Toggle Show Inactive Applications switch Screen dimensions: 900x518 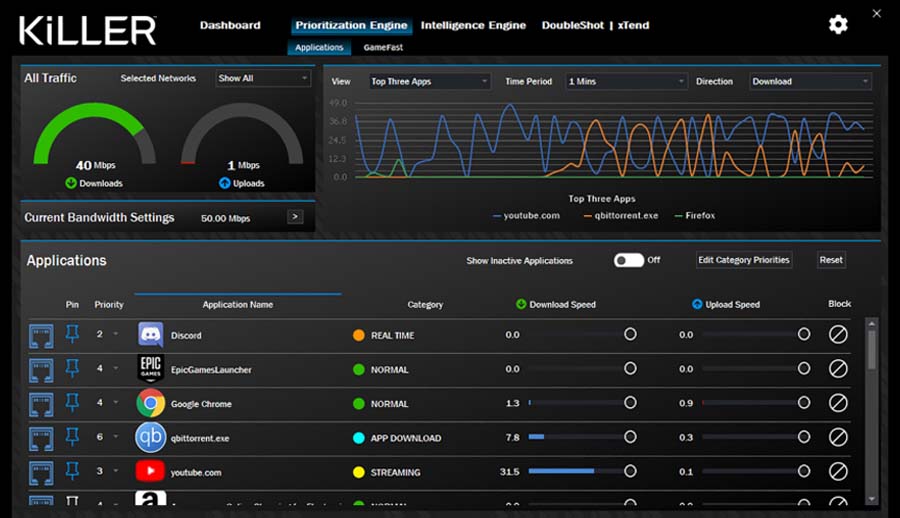click(629, 260)
